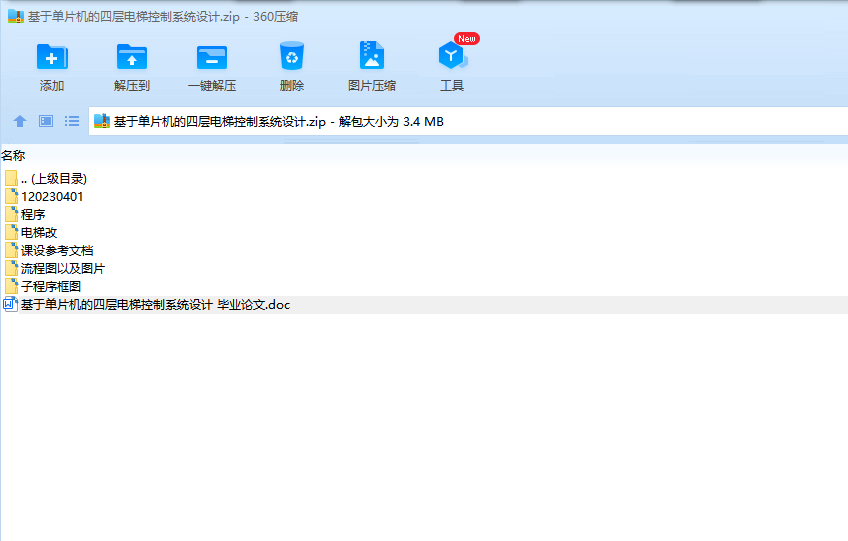848x541 pixels.
Task: Click the 解压到 (Extract to) icon
Action: click(x=131, y=56)
